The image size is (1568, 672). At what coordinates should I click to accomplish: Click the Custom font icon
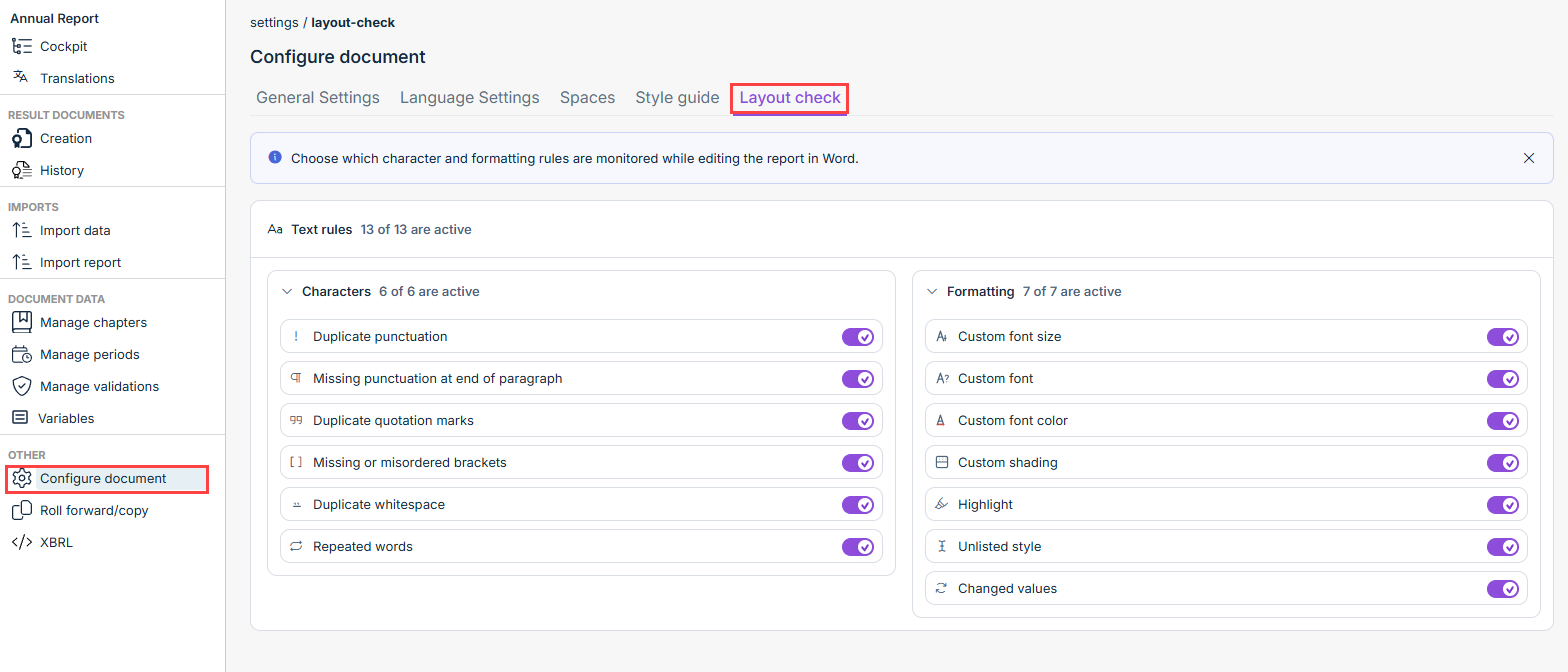click(x=941, y=378)
